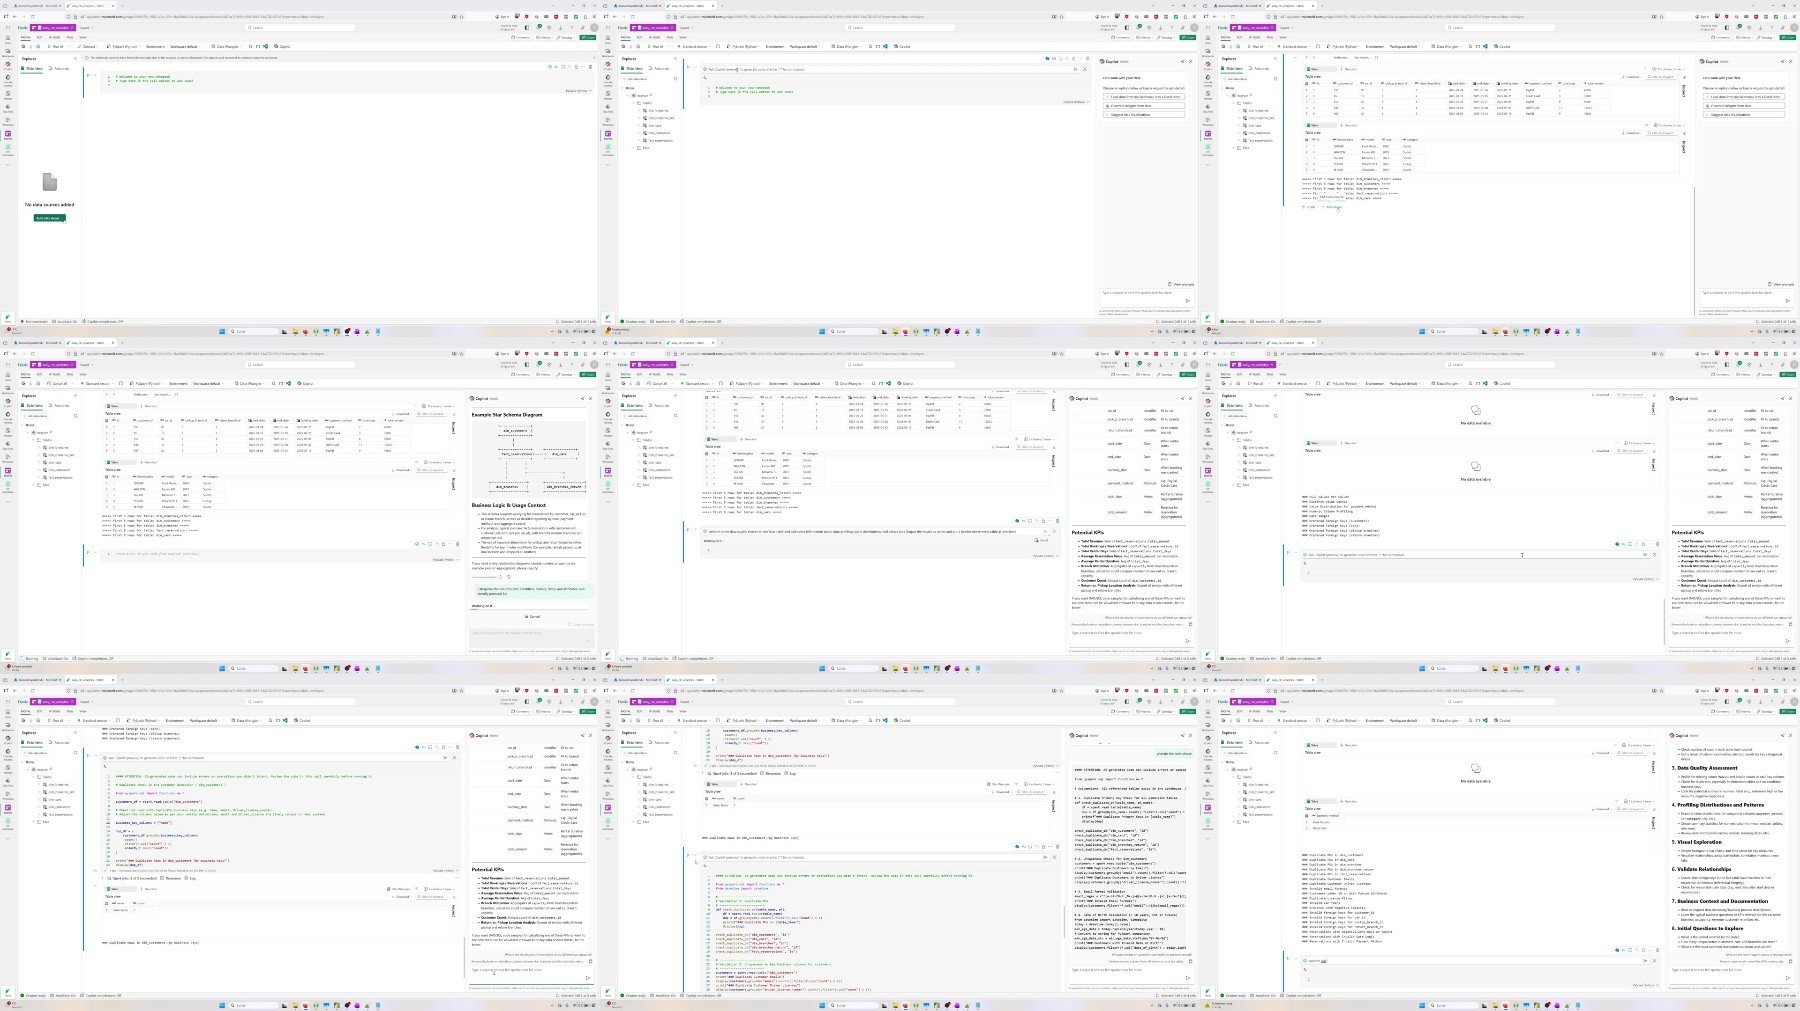Click Cancel all in Star Schema screen toolbar
The image size is (1800, 1011).
pos(58,383)
